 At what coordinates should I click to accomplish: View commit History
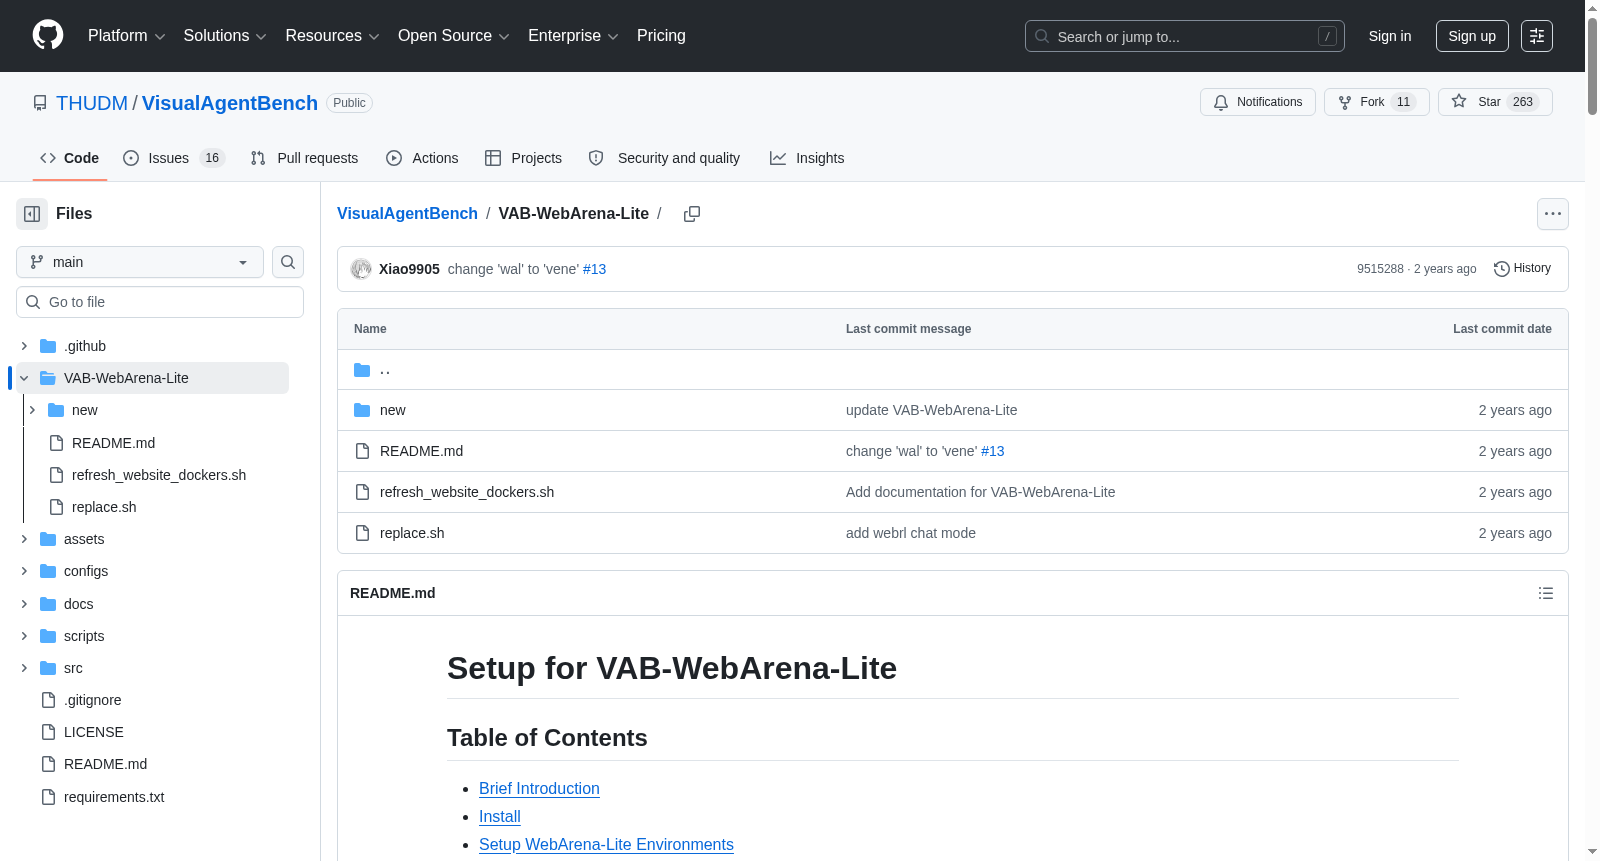point(1523,269)
